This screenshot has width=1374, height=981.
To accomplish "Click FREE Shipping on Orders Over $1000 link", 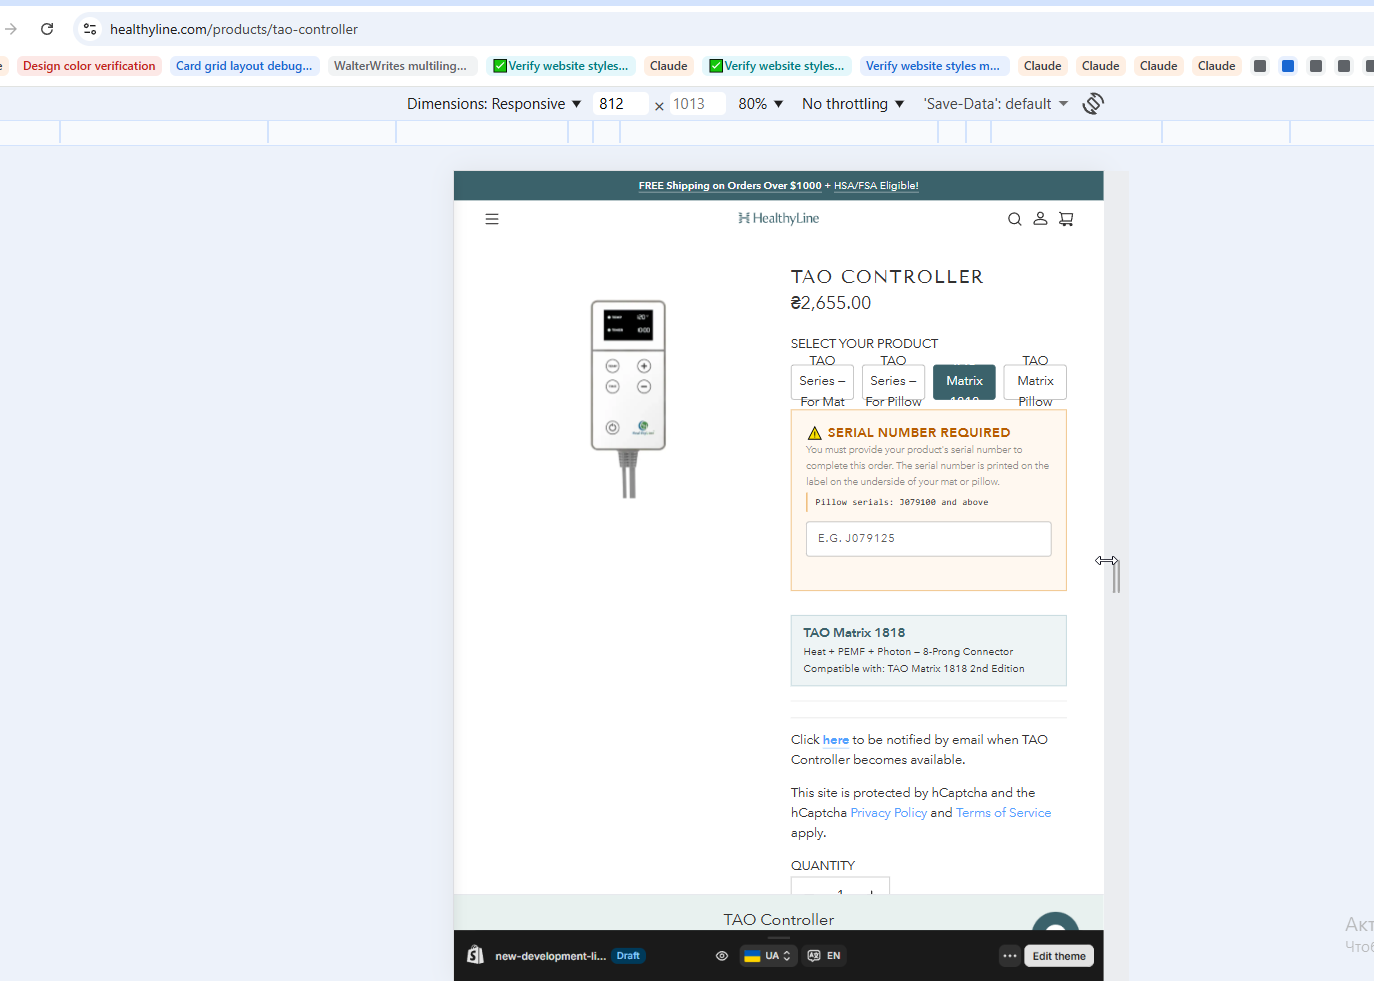I will pos(730,186).
